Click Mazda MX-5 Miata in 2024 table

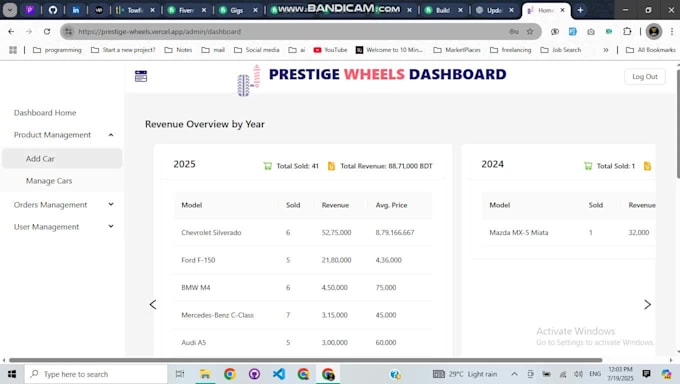[519, 233]
